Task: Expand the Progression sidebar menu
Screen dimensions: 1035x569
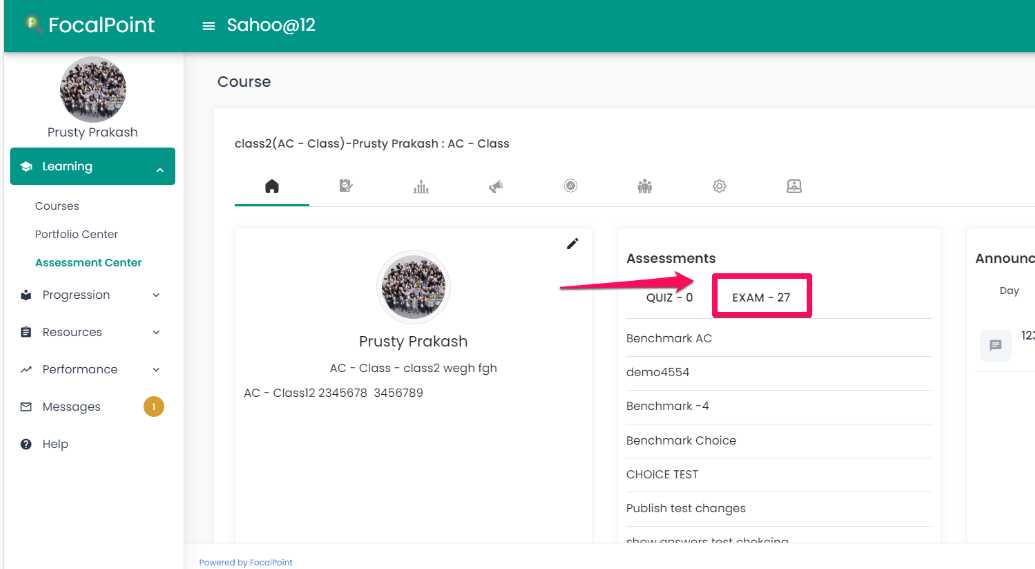Action: [x=91, y=295]
